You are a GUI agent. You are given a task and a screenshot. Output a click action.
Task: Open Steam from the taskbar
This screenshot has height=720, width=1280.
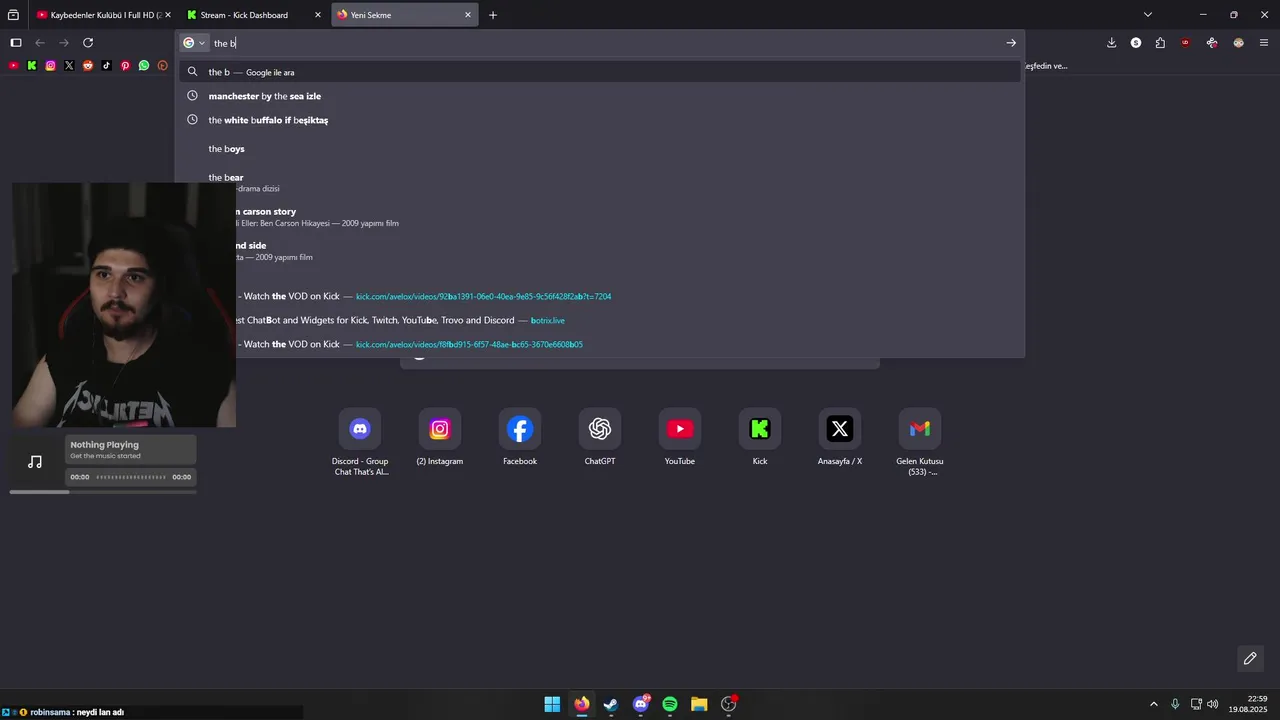pyautogui.click(x=611, y=704)
